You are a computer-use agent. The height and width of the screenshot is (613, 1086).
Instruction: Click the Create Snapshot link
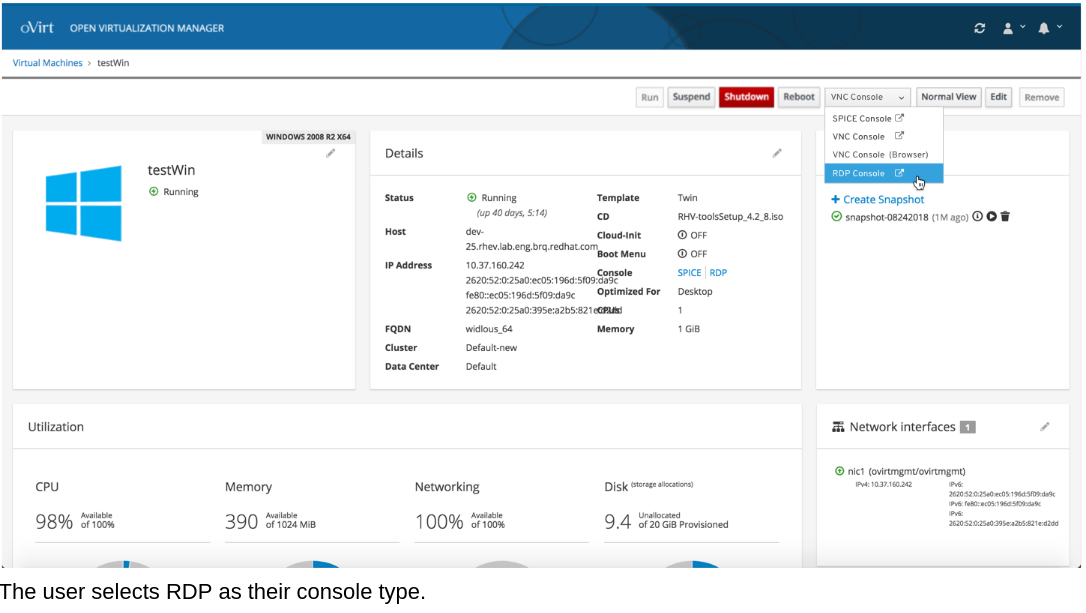pyautogui.click(x=878, y=200)
